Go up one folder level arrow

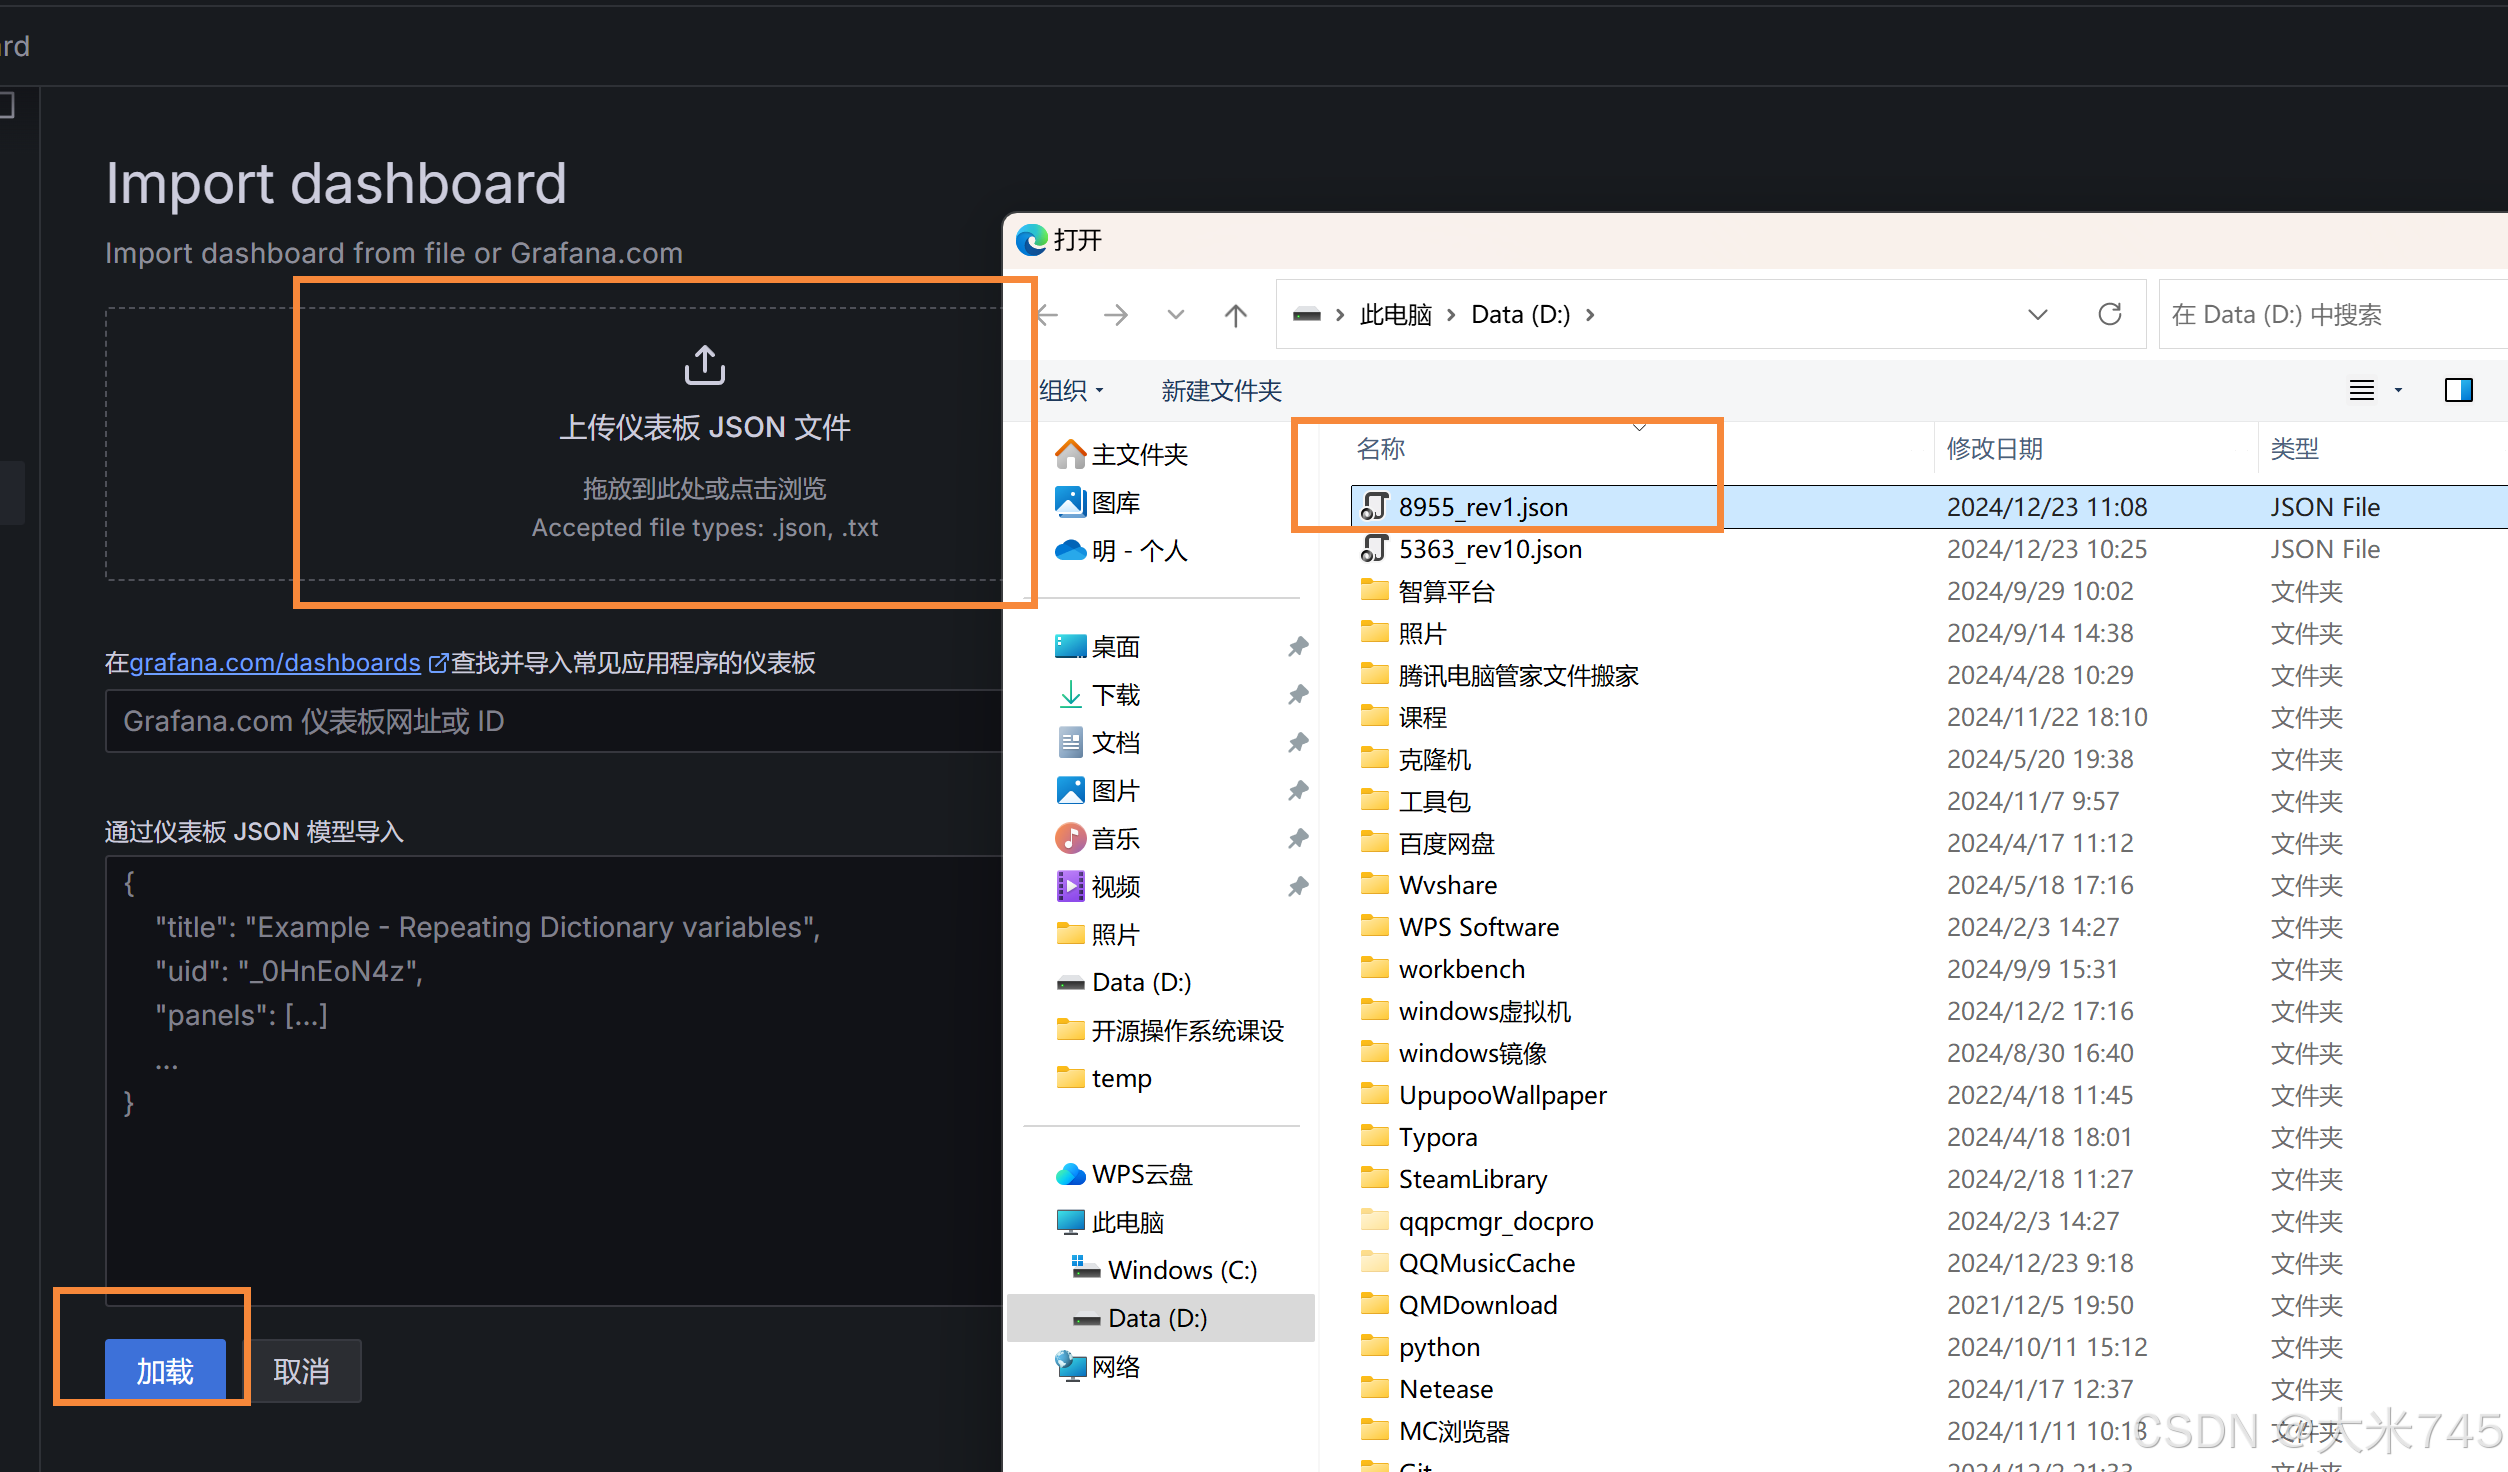(1236, 315)
